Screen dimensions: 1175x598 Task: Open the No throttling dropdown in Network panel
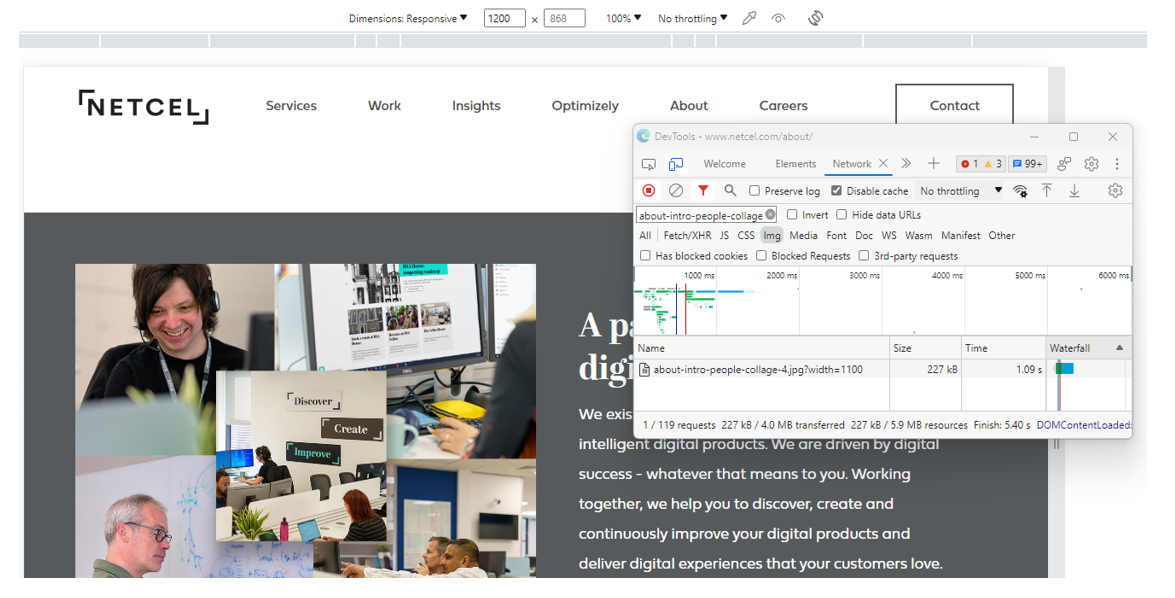[960, 191]
